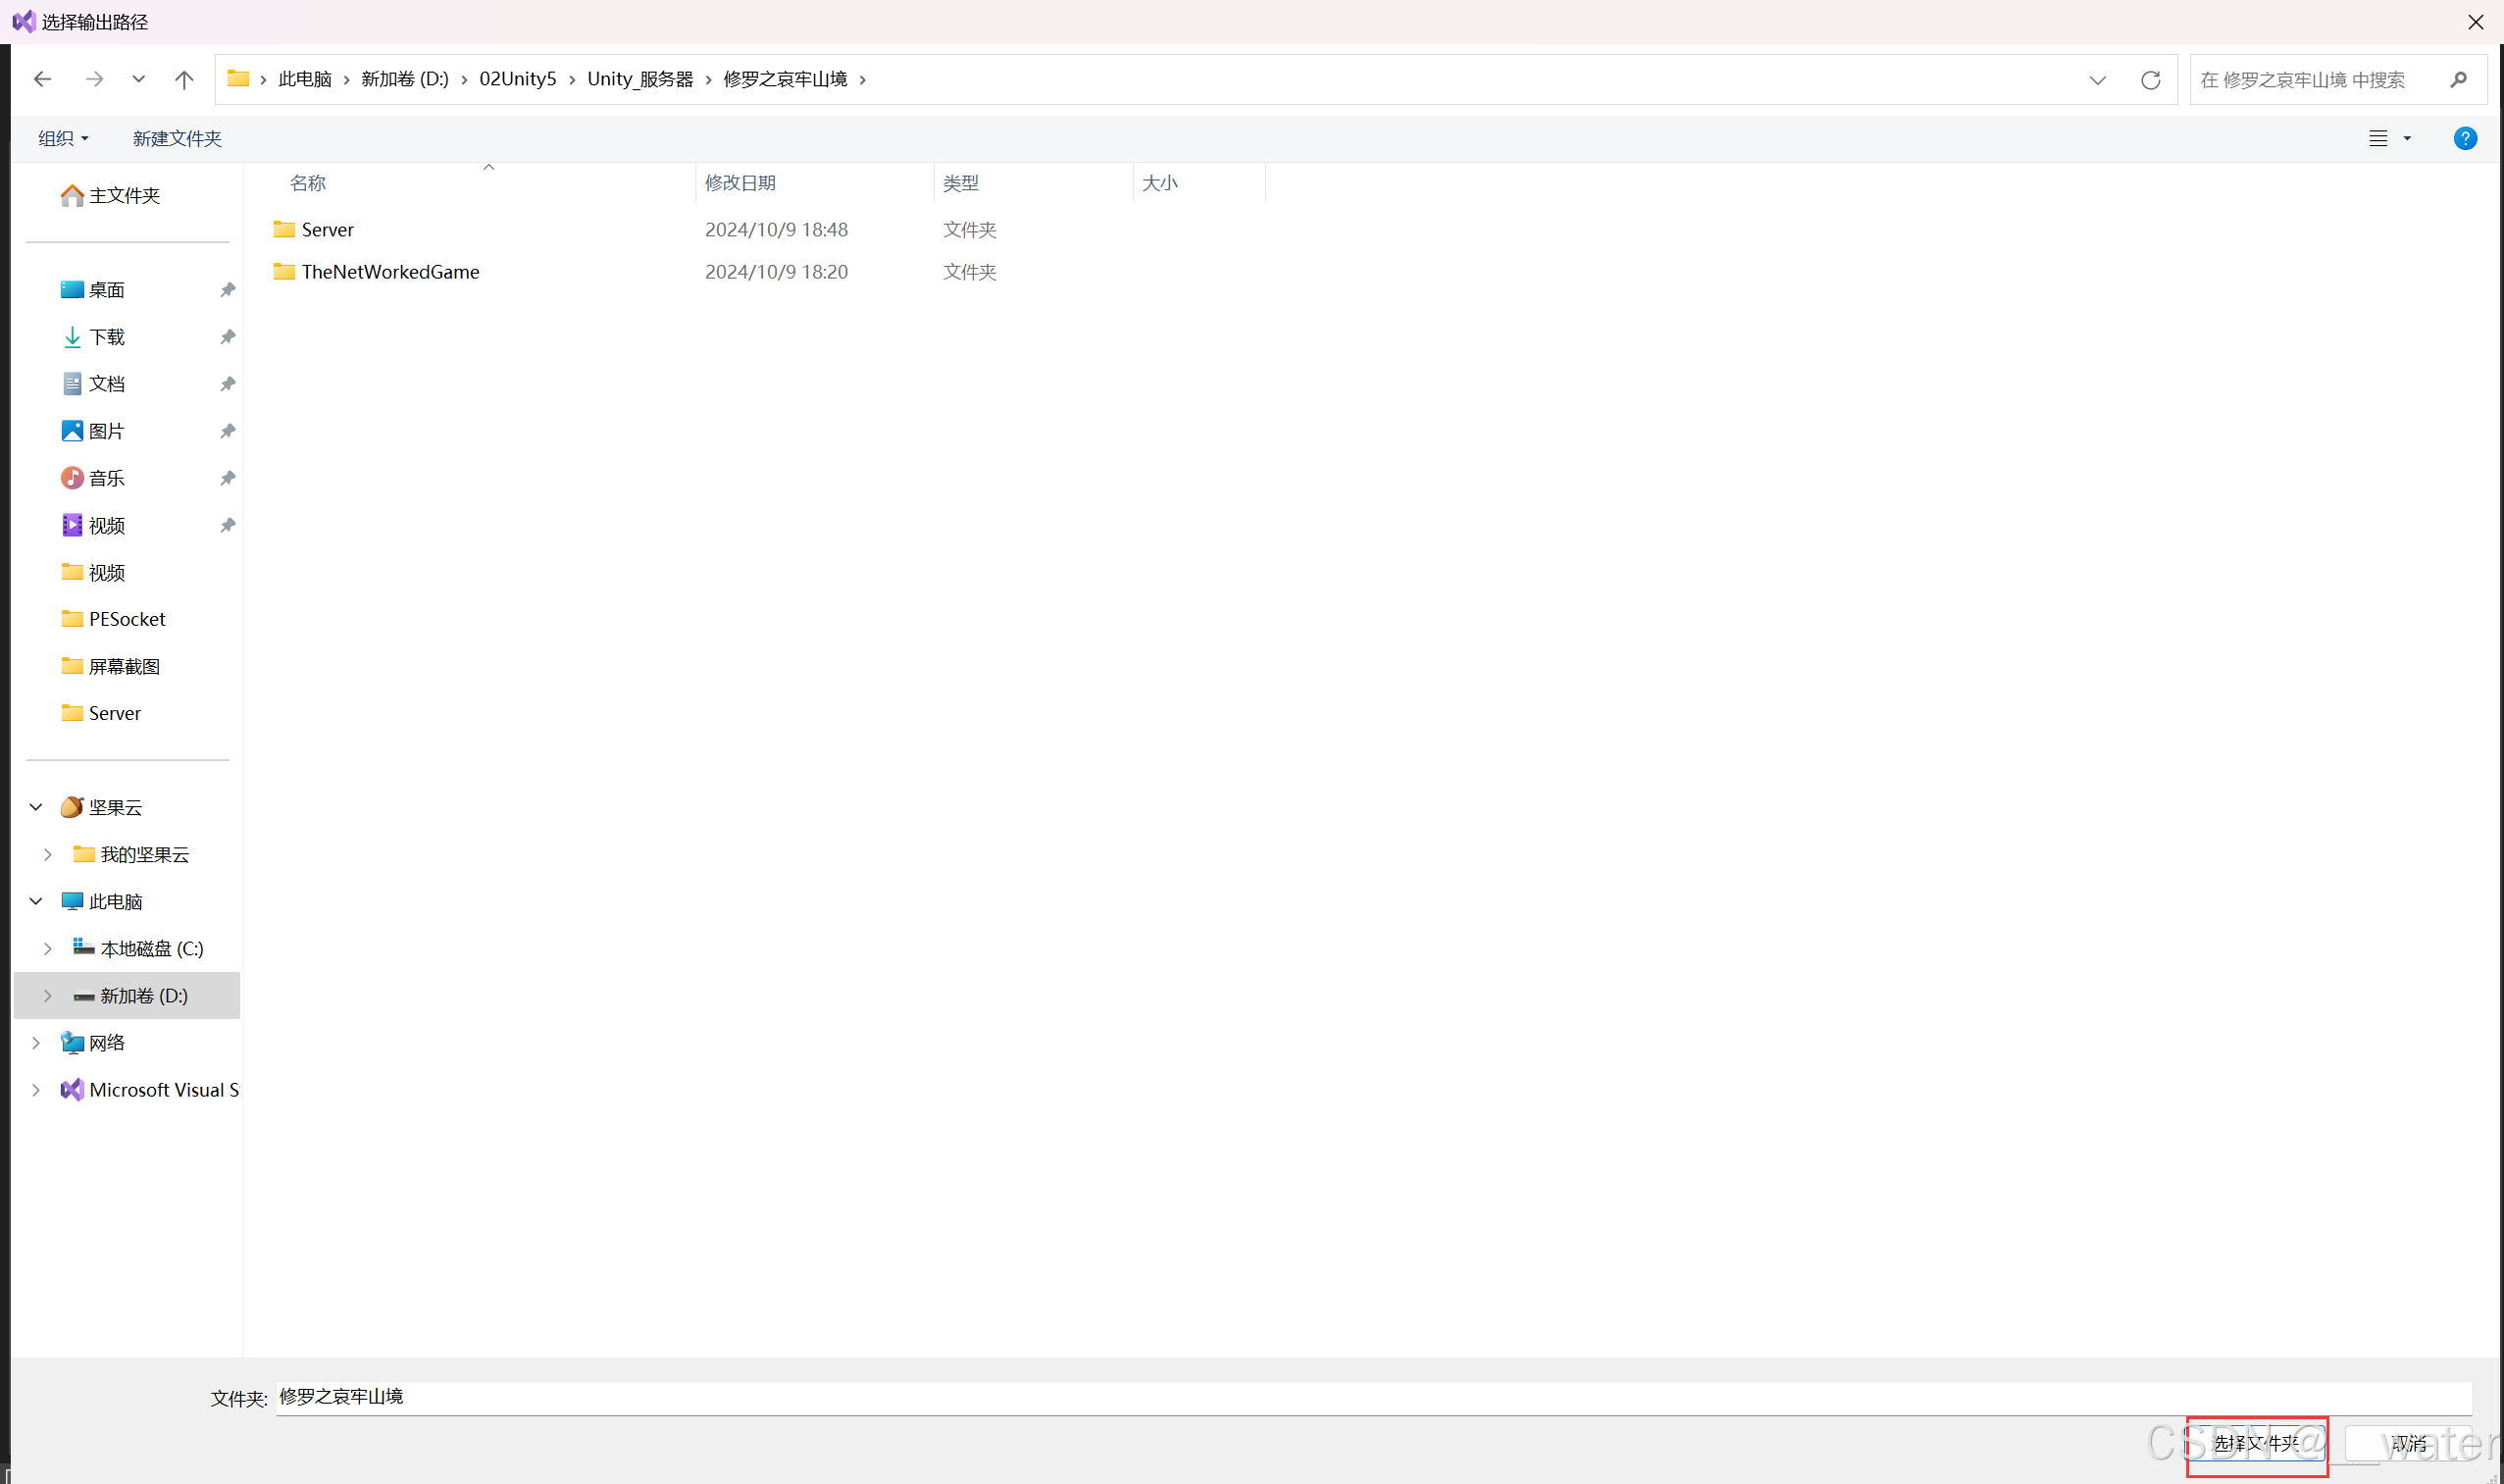Click the pin icon beside 文档
The width and height of the screenshot is (2504, 1484).
click(x=227, y=383)
